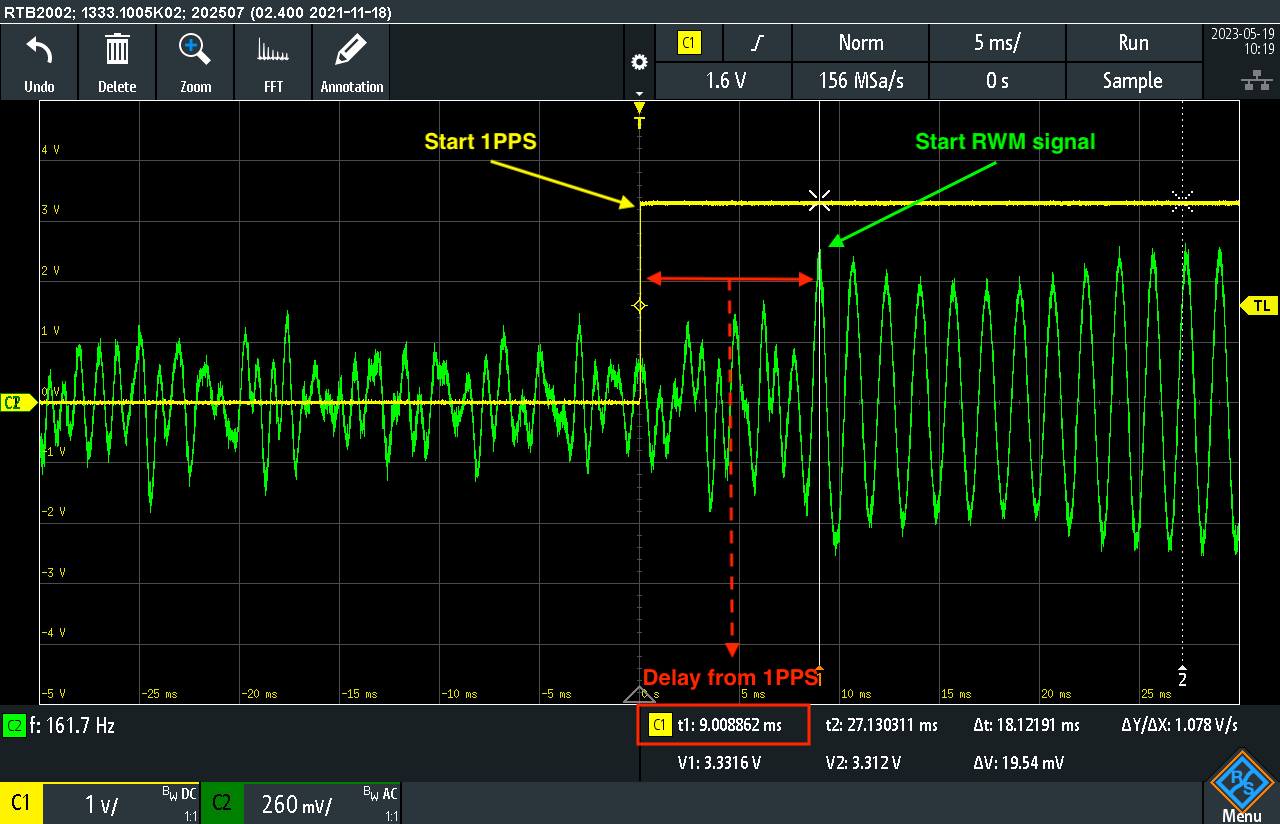Select the rising edge trigger slope
1280x824 pixels.
757,43
